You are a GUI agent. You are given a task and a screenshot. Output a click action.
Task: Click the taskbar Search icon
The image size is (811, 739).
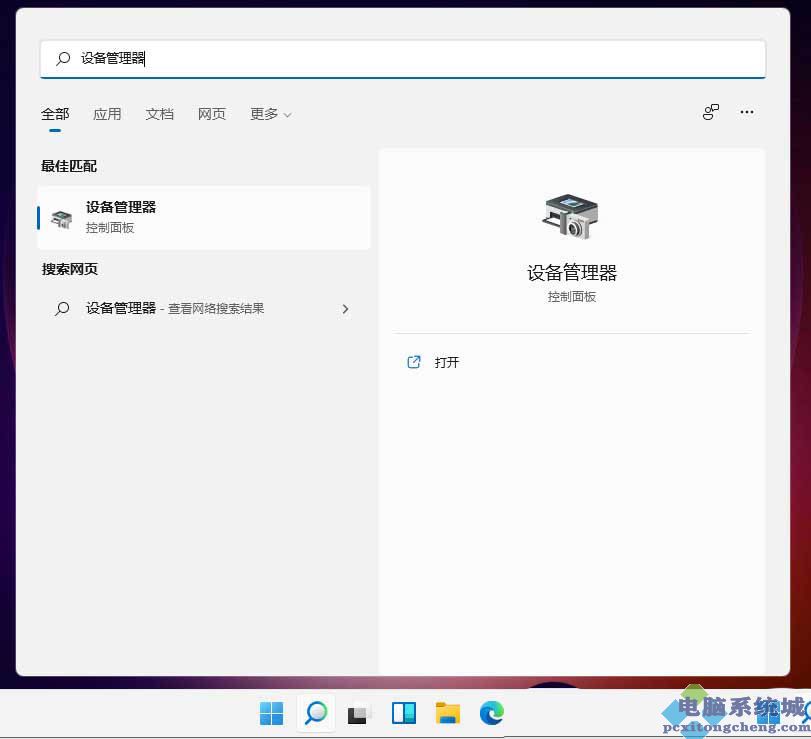pyautogui.click(x=316, y=713)
